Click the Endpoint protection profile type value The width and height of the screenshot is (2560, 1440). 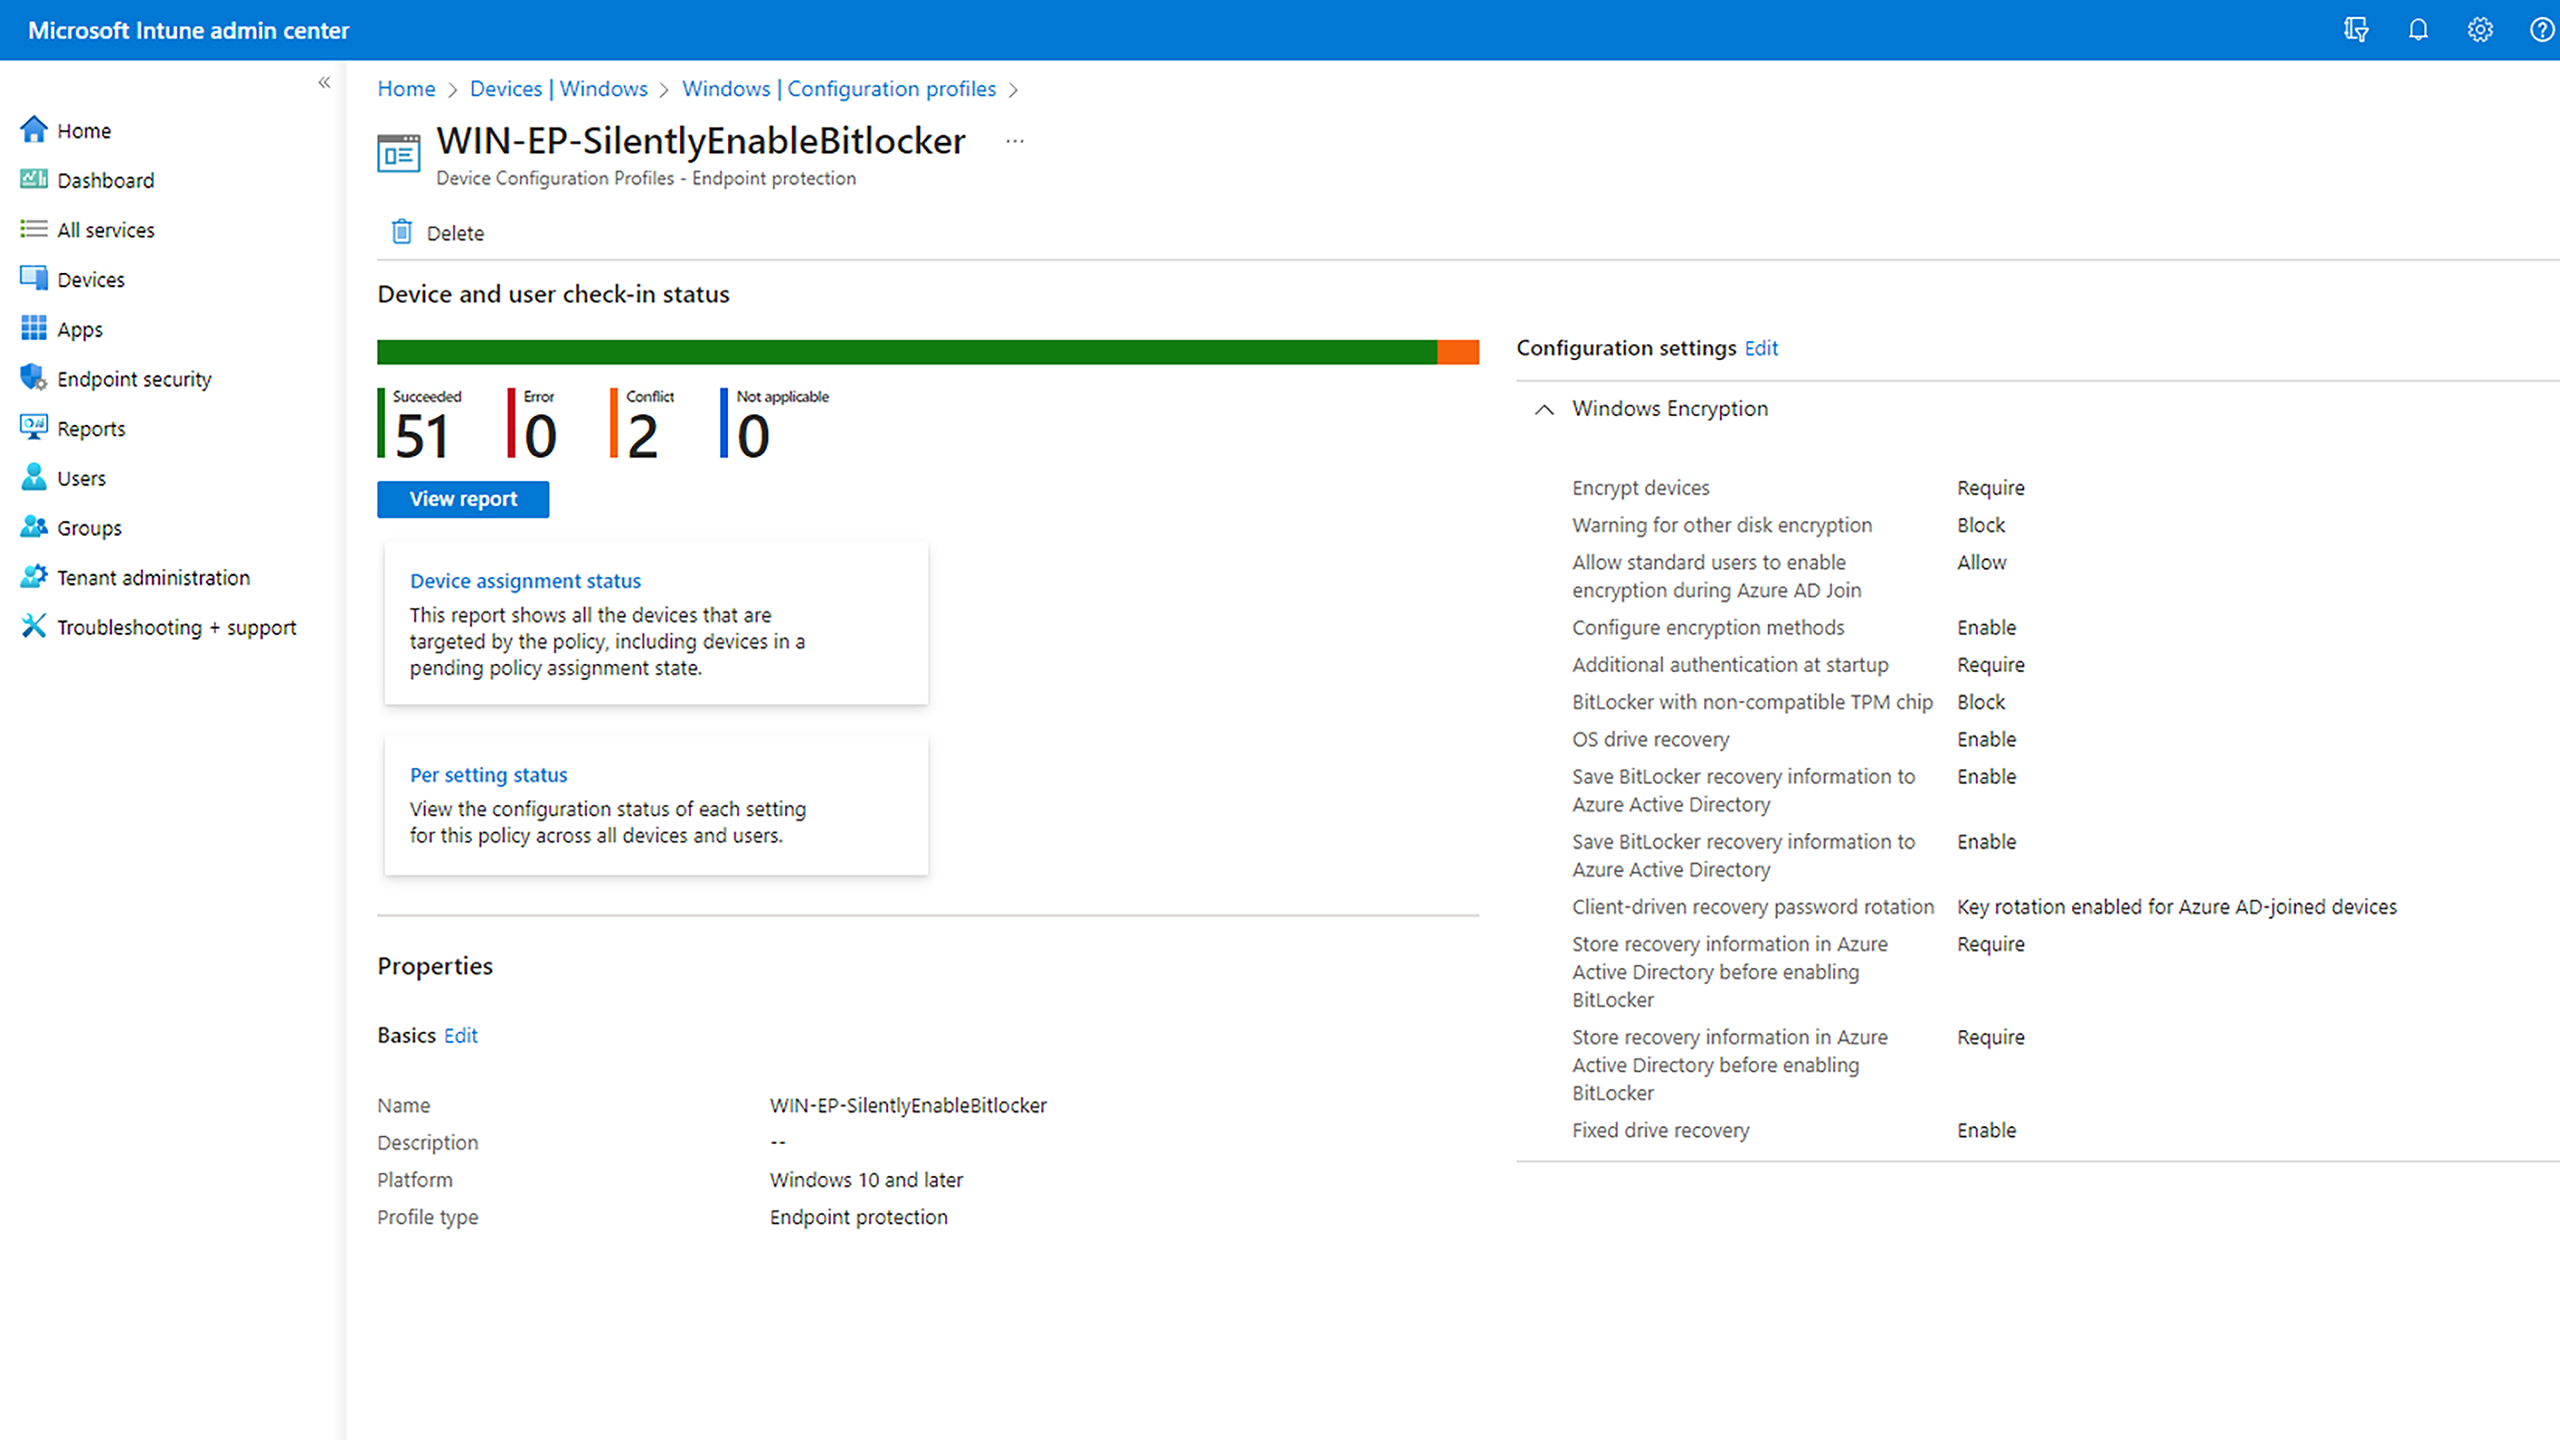(x=858, y=1217)
